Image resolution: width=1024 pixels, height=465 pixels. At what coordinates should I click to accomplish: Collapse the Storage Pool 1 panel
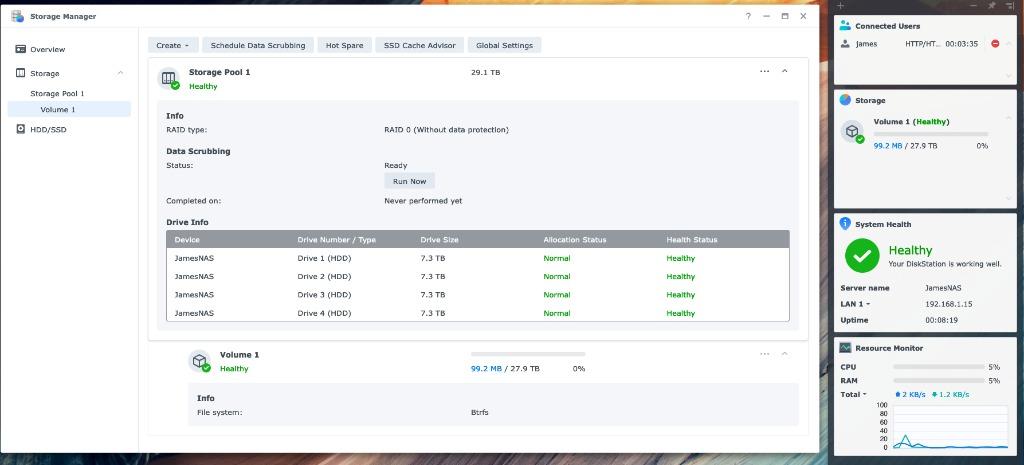pyautogui.click(x=785, y=72)
